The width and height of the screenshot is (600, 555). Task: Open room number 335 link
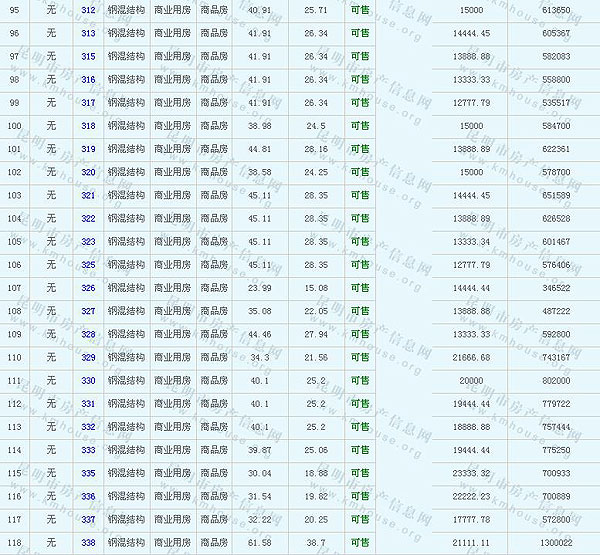pos(88,473)
